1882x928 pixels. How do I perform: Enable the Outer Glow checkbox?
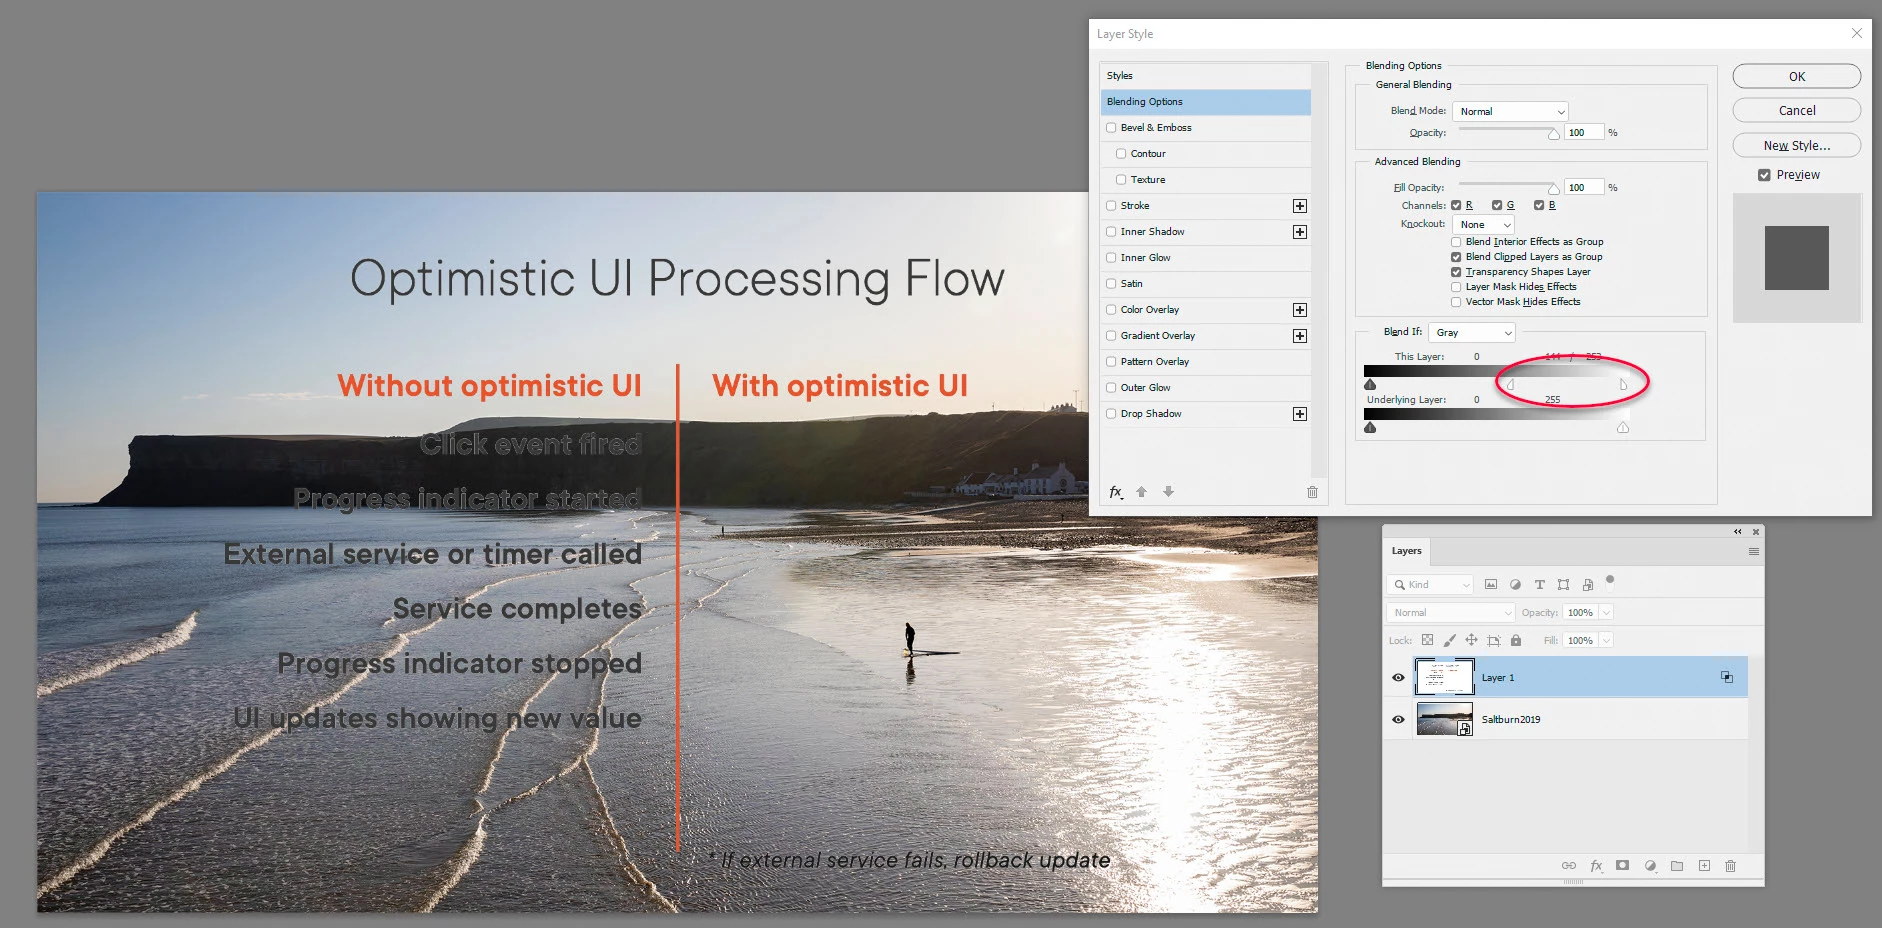click(x=1111, y=388)
